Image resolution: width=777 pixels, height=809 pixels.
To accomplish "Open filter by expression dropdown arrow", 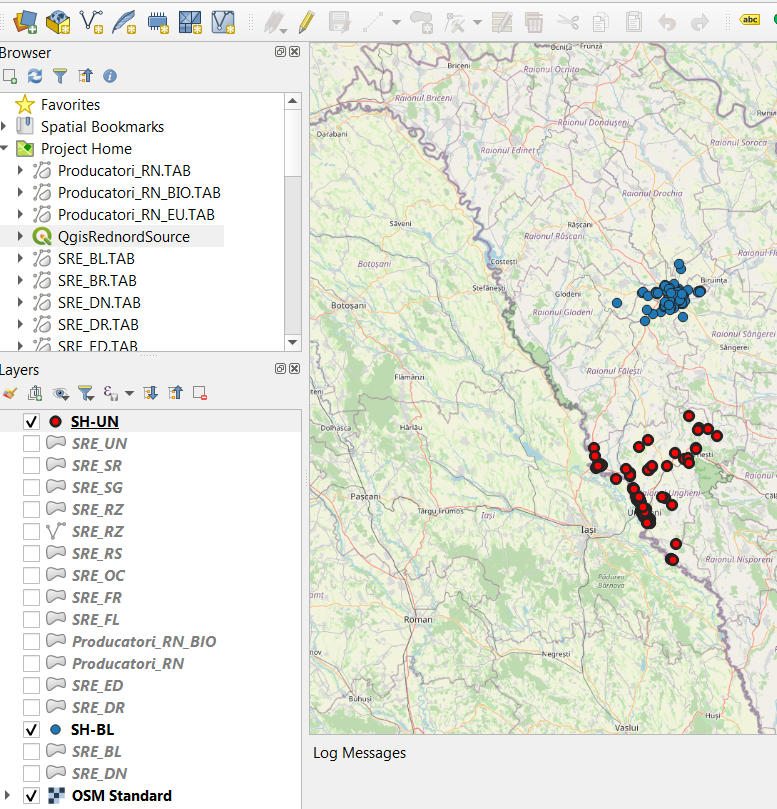I will (129, 394).
